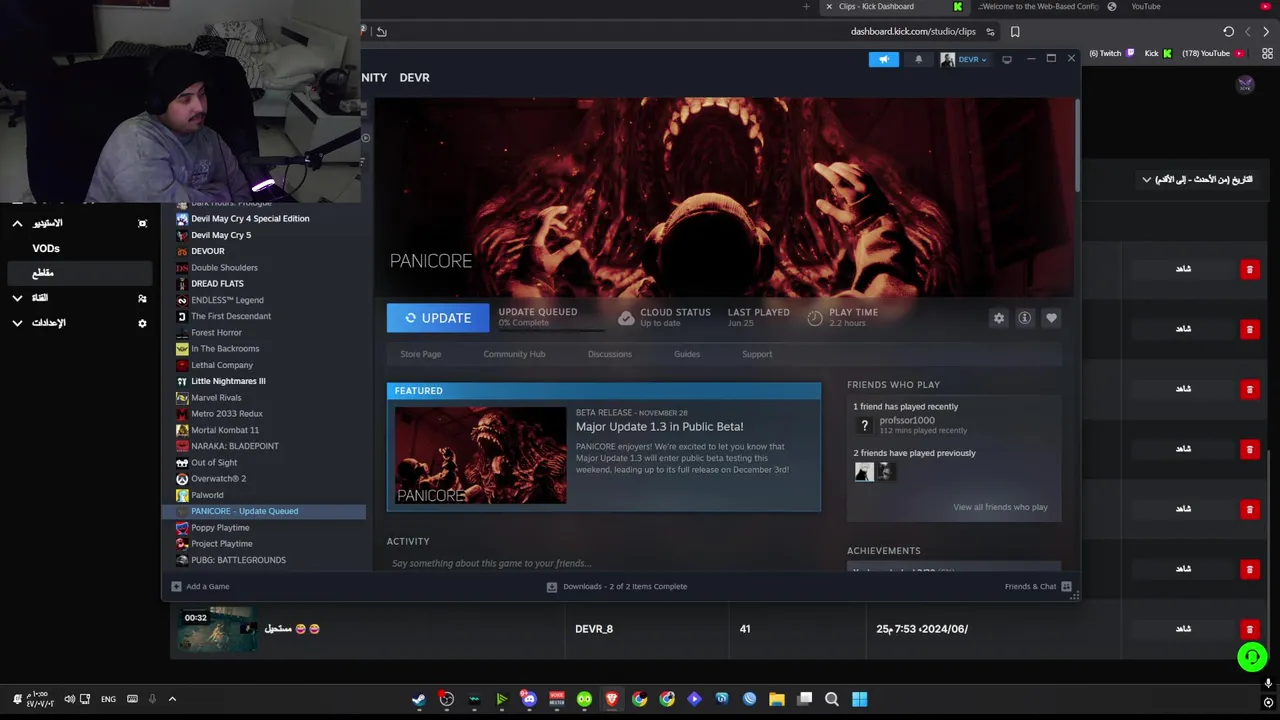Switch to the YouTube browser tab
This screenshot has width=1280, height=720.
click(x=1145, y=6)
